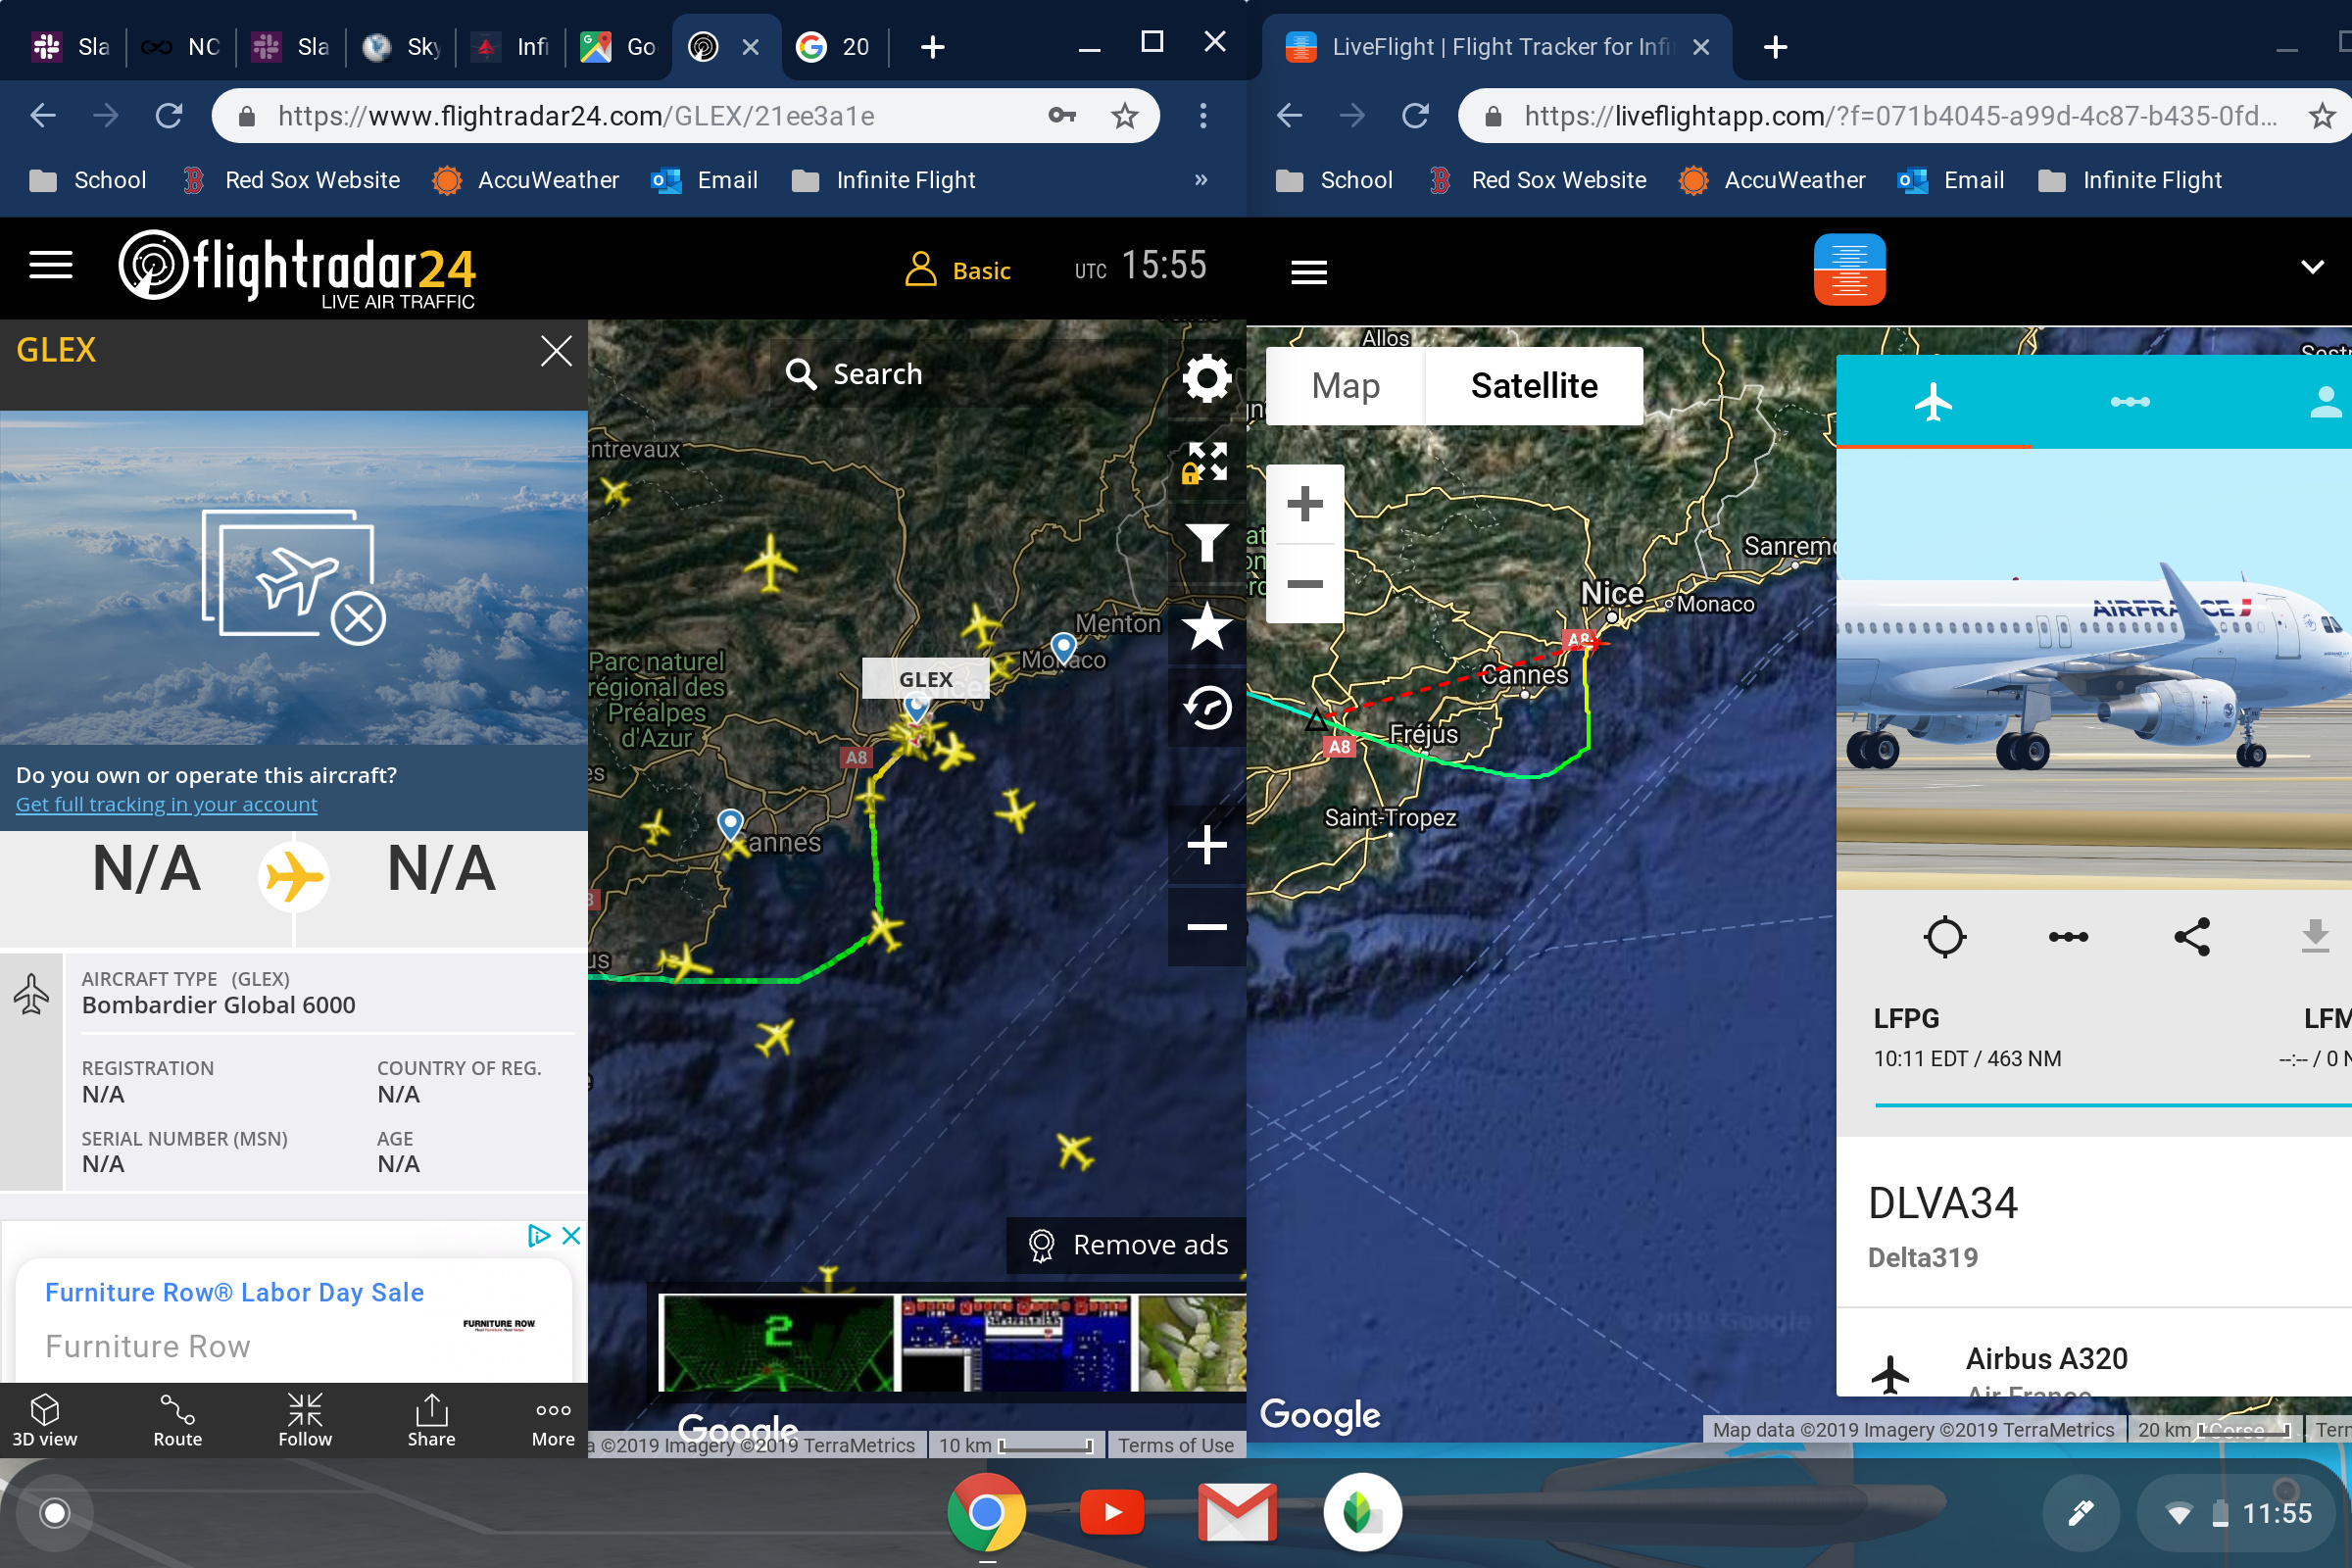Screen dimensions: 2352x1568
Task: Share the LiveFlight flight
Action: click(2191, 937)
